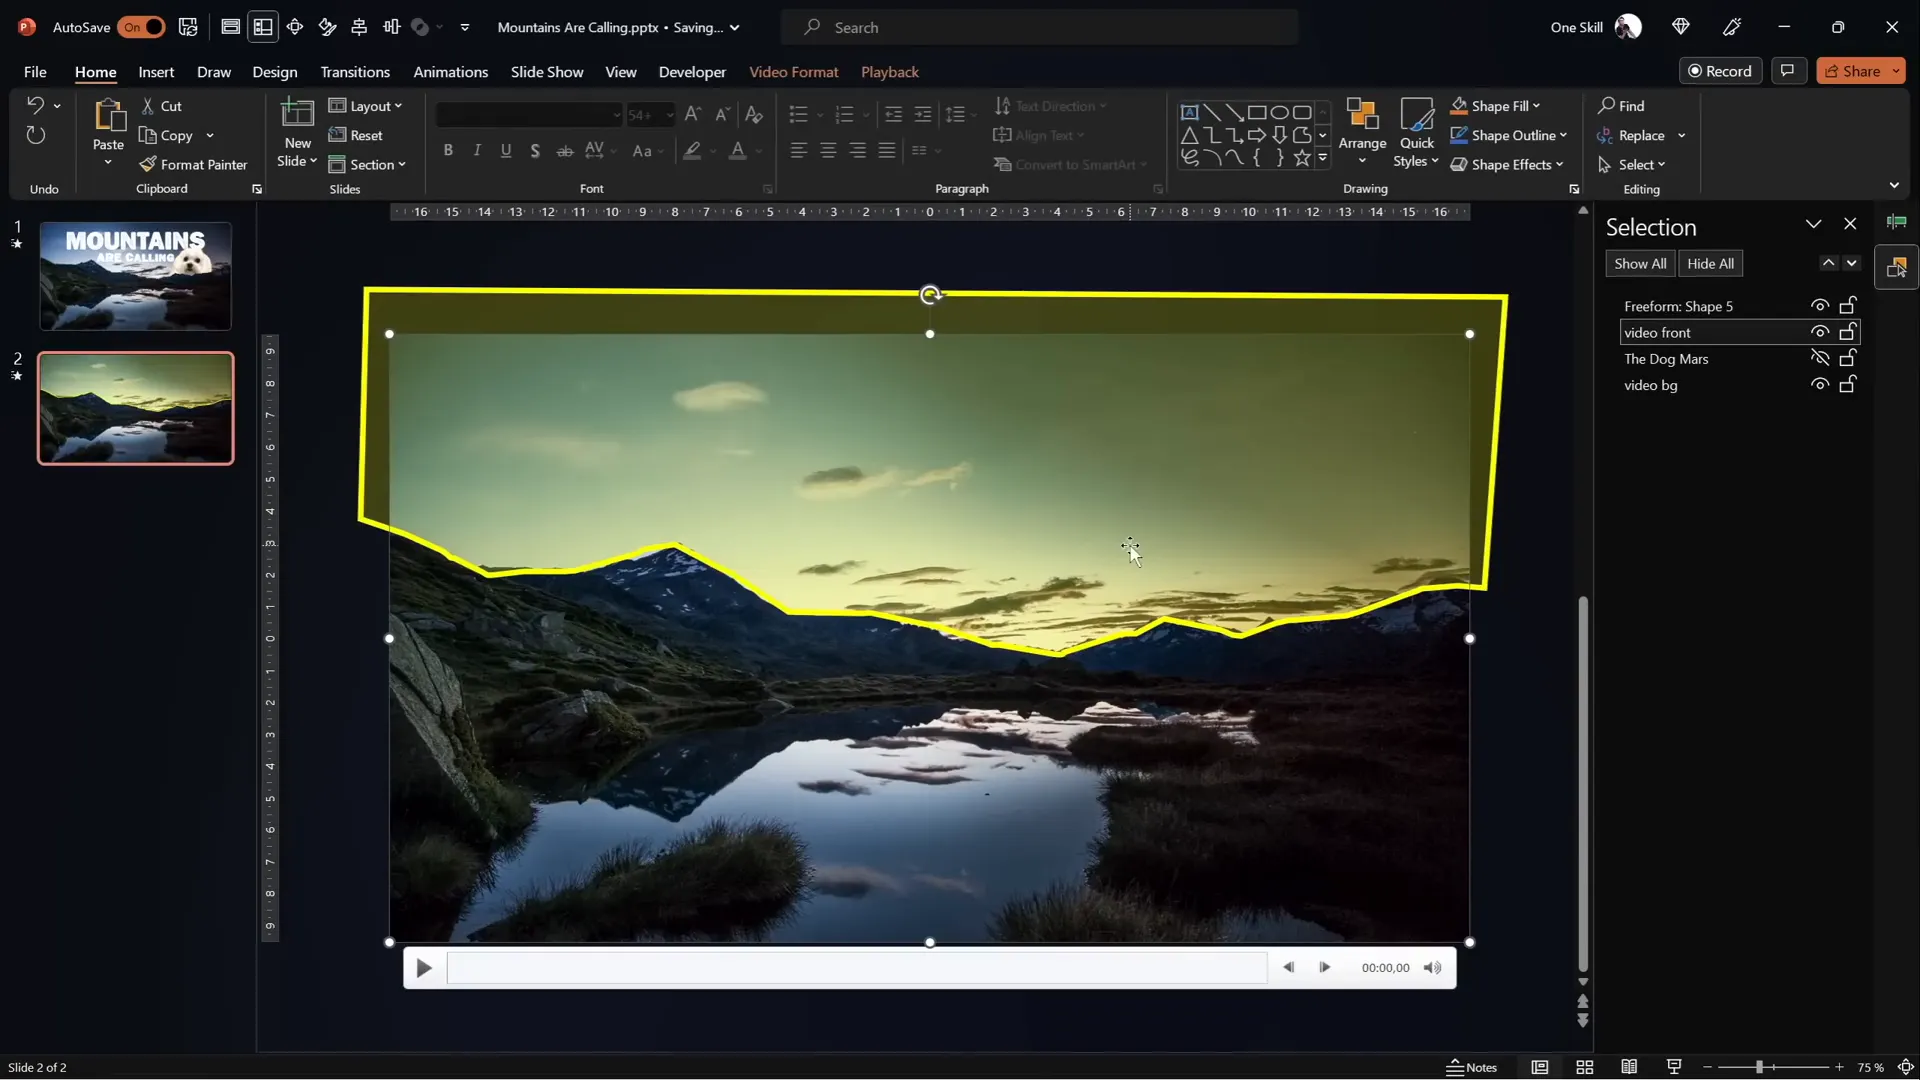This screenshot has width=1920, height=1080.
Task: Open the Playback tab
Action: pos(890,72)
